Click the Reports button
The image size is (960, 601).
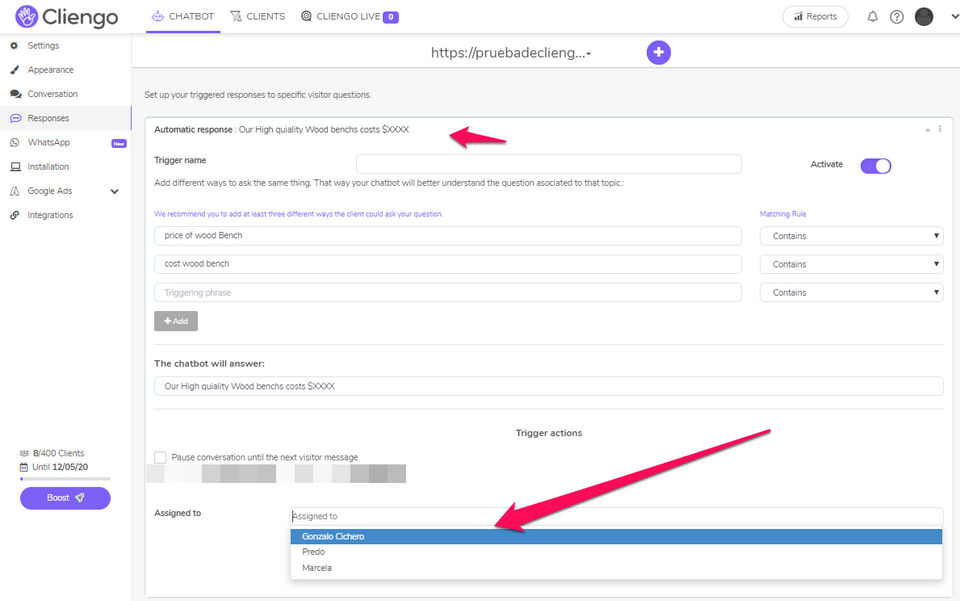[815, 17]
